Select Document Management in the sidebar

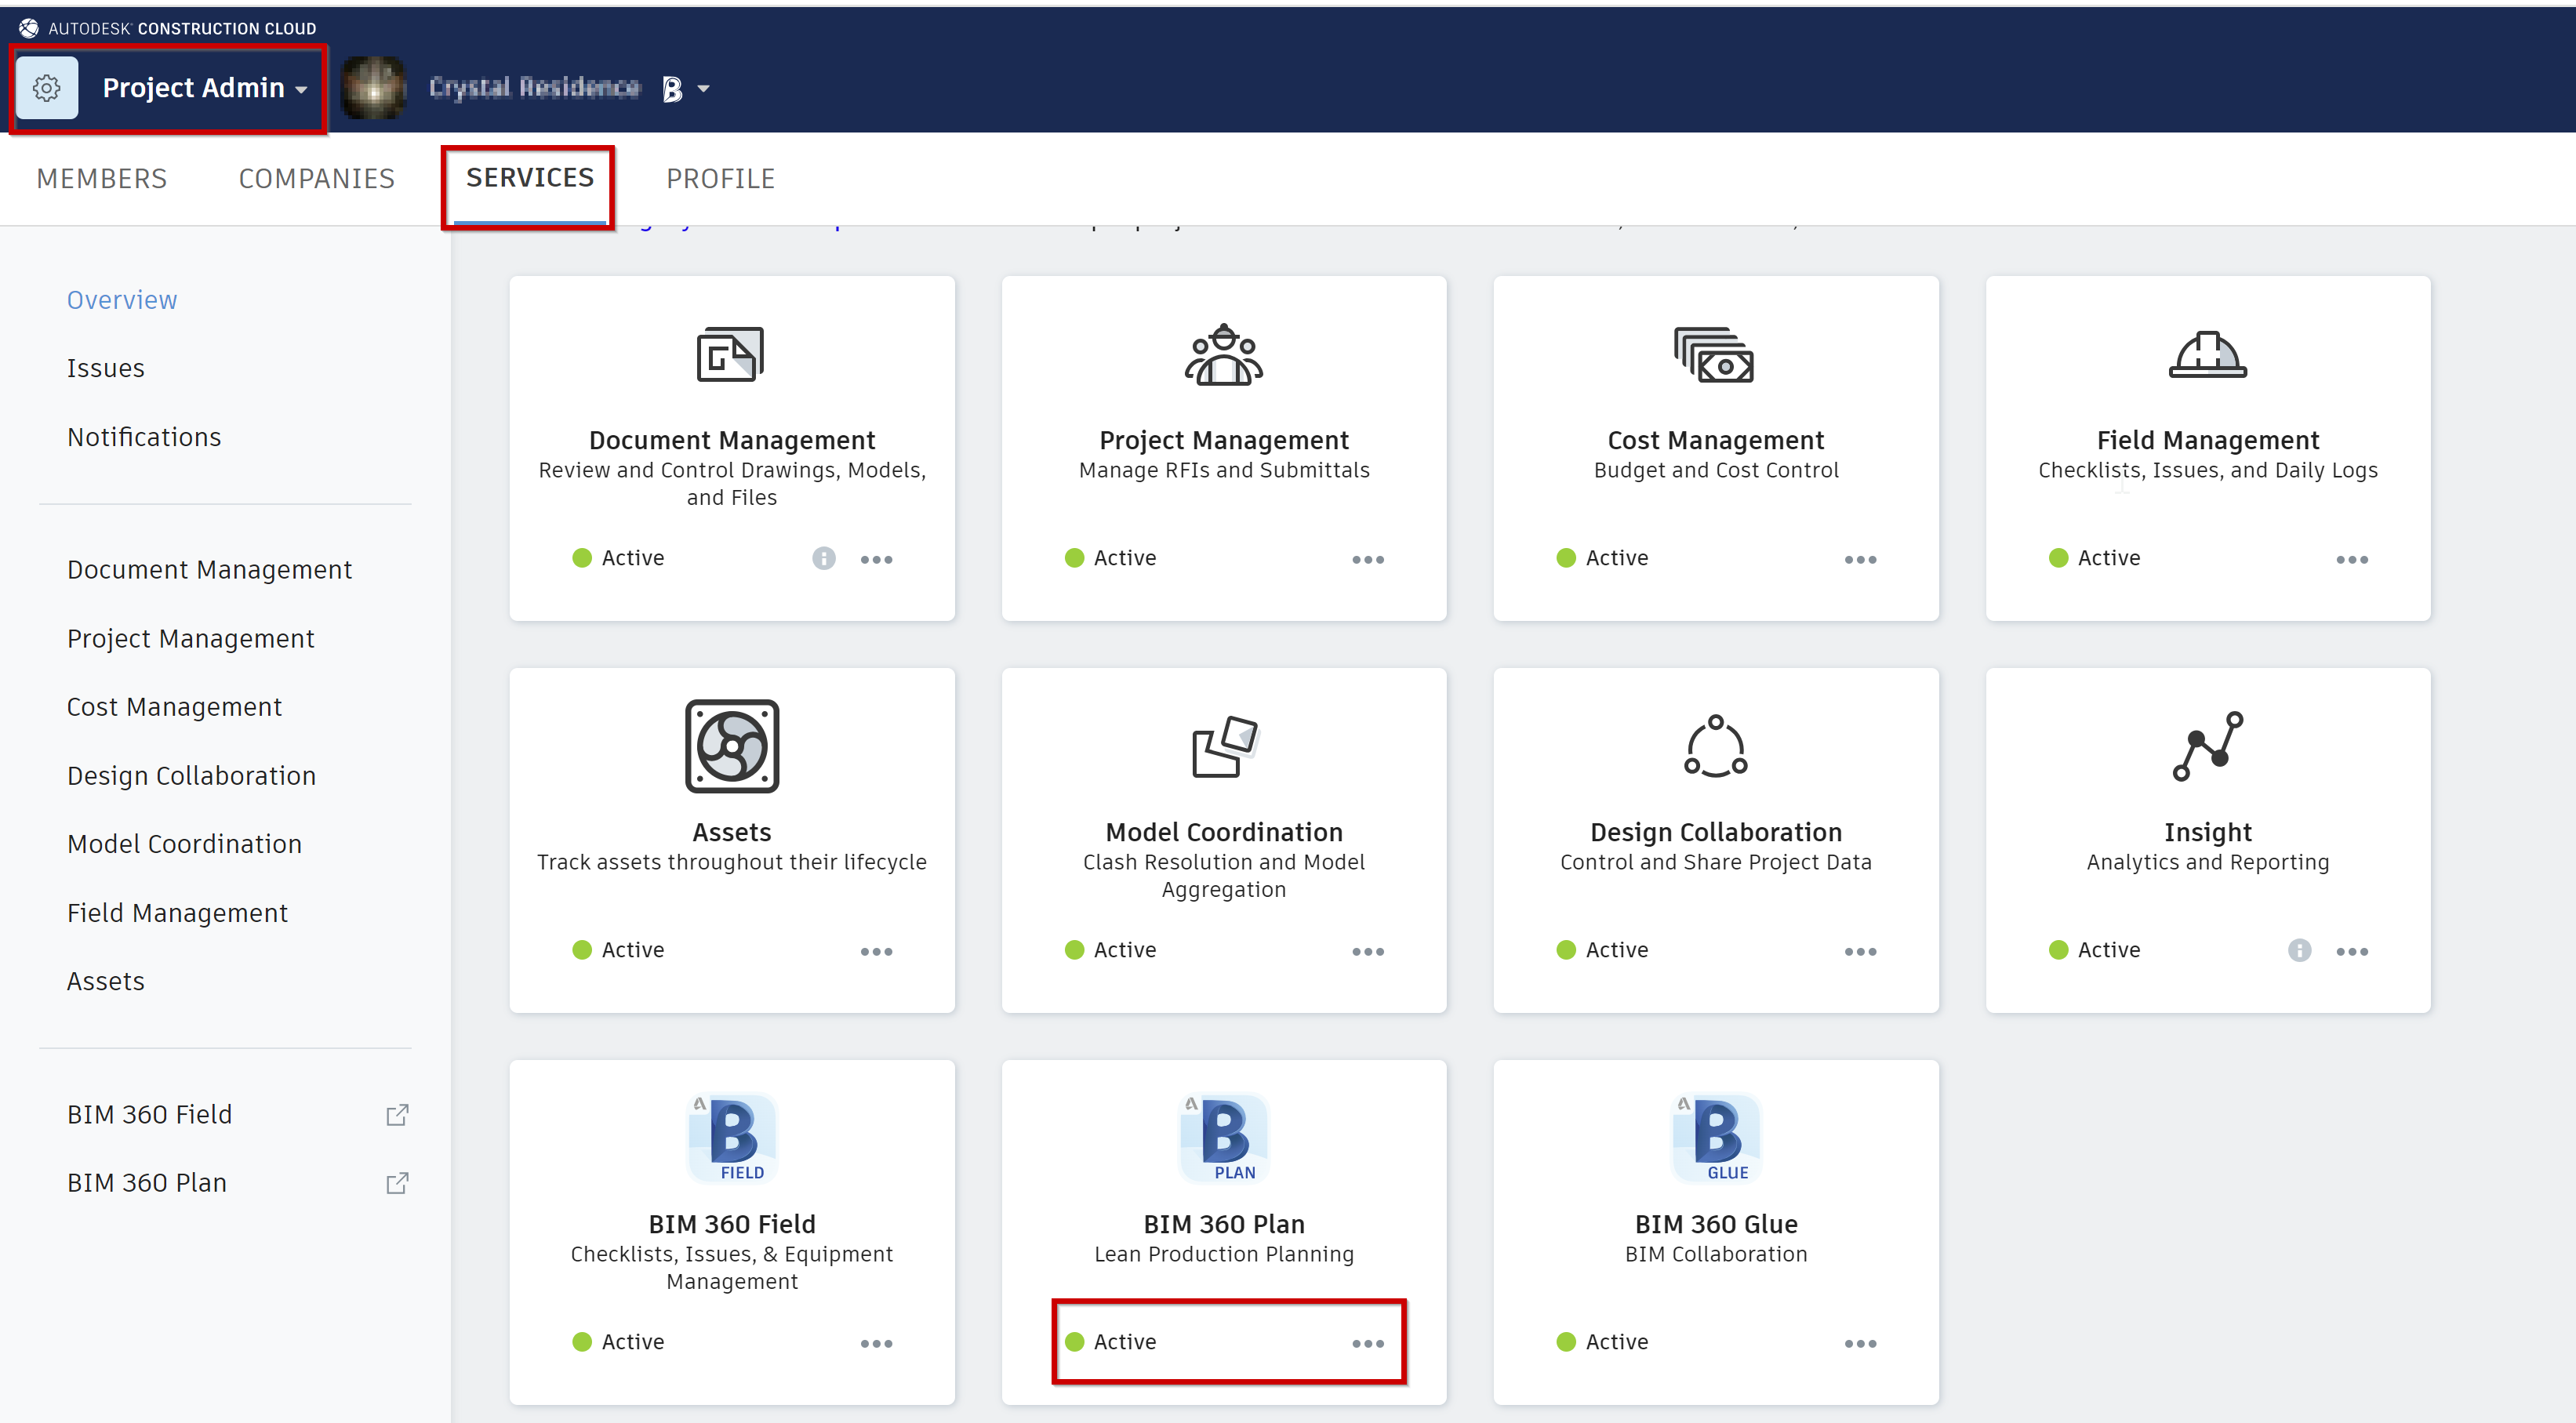tap(209, 569)
